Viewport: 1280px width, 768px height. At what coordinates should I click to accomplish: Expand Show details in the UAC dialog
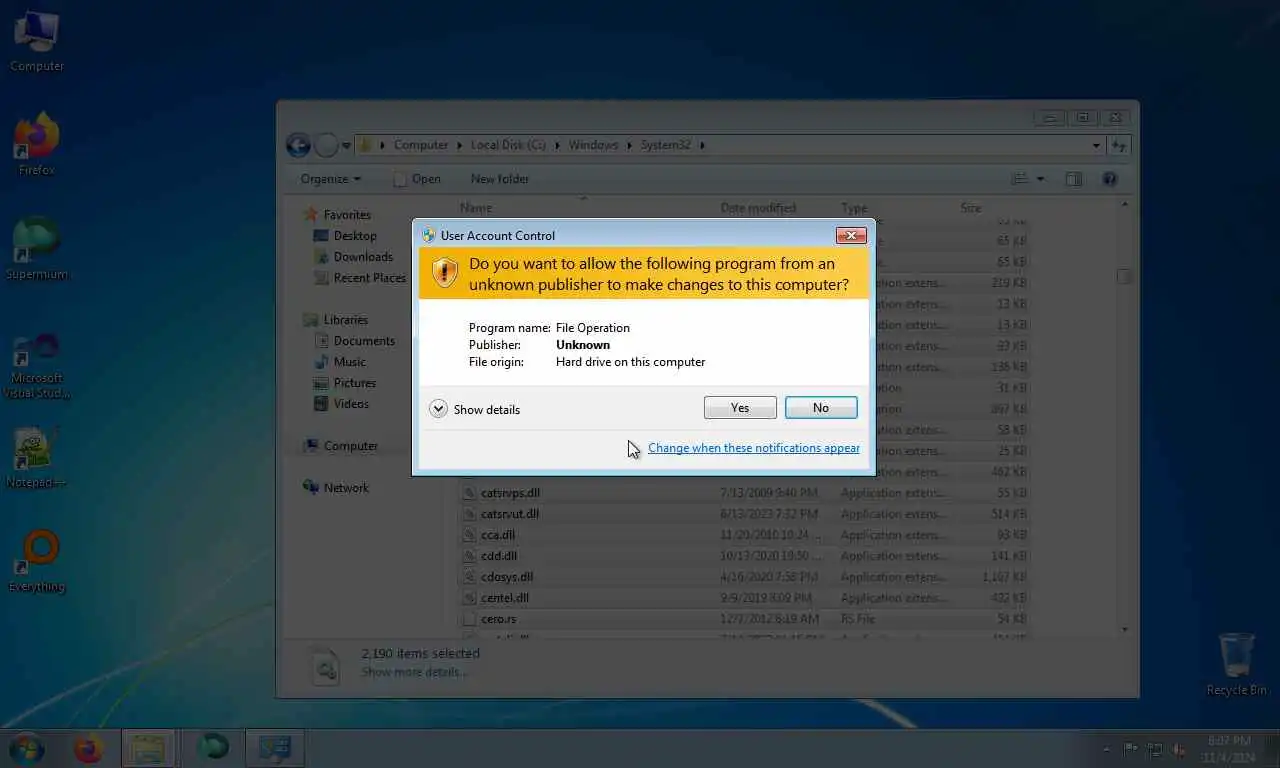click(x=475, y=409)
